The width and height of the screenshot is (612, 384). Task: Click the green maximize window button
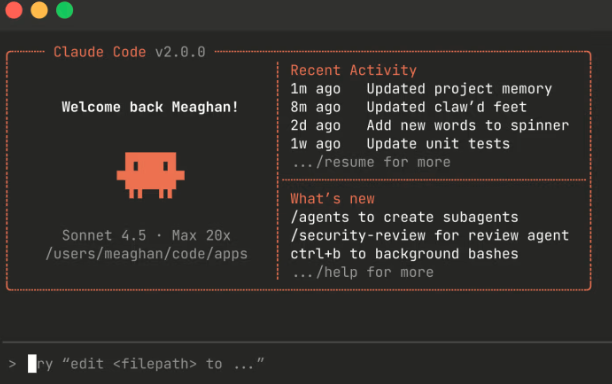click(x=64, y=10)
